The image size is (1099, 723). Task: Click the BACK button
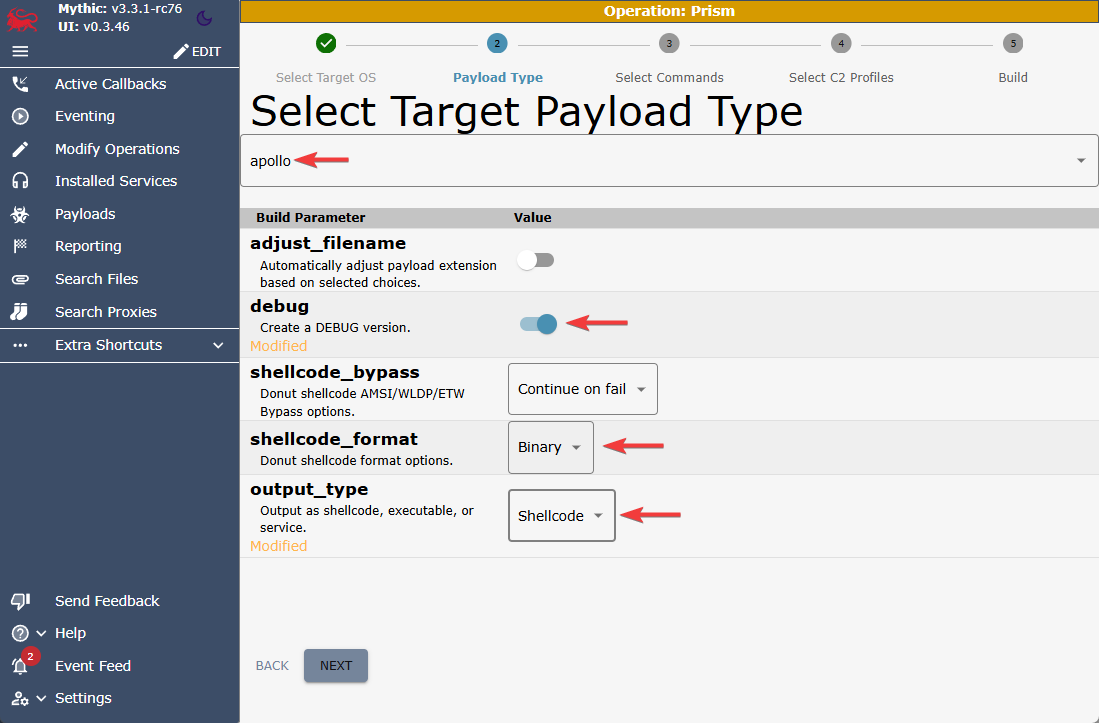pos(272,666)
